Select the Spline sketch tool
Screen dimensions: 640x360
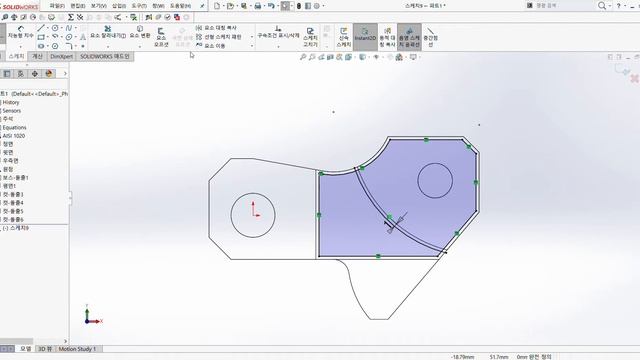pos(69,28)
